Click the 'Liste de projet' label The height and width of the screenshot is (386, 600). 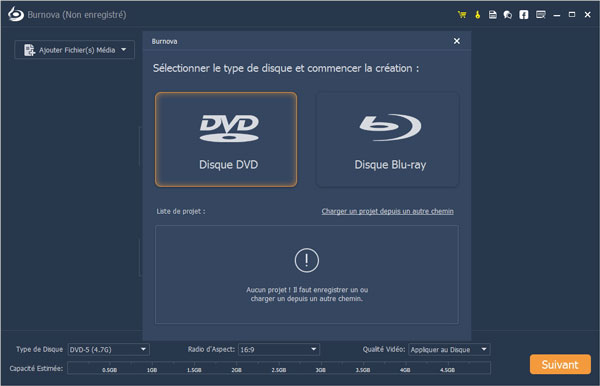181,211
